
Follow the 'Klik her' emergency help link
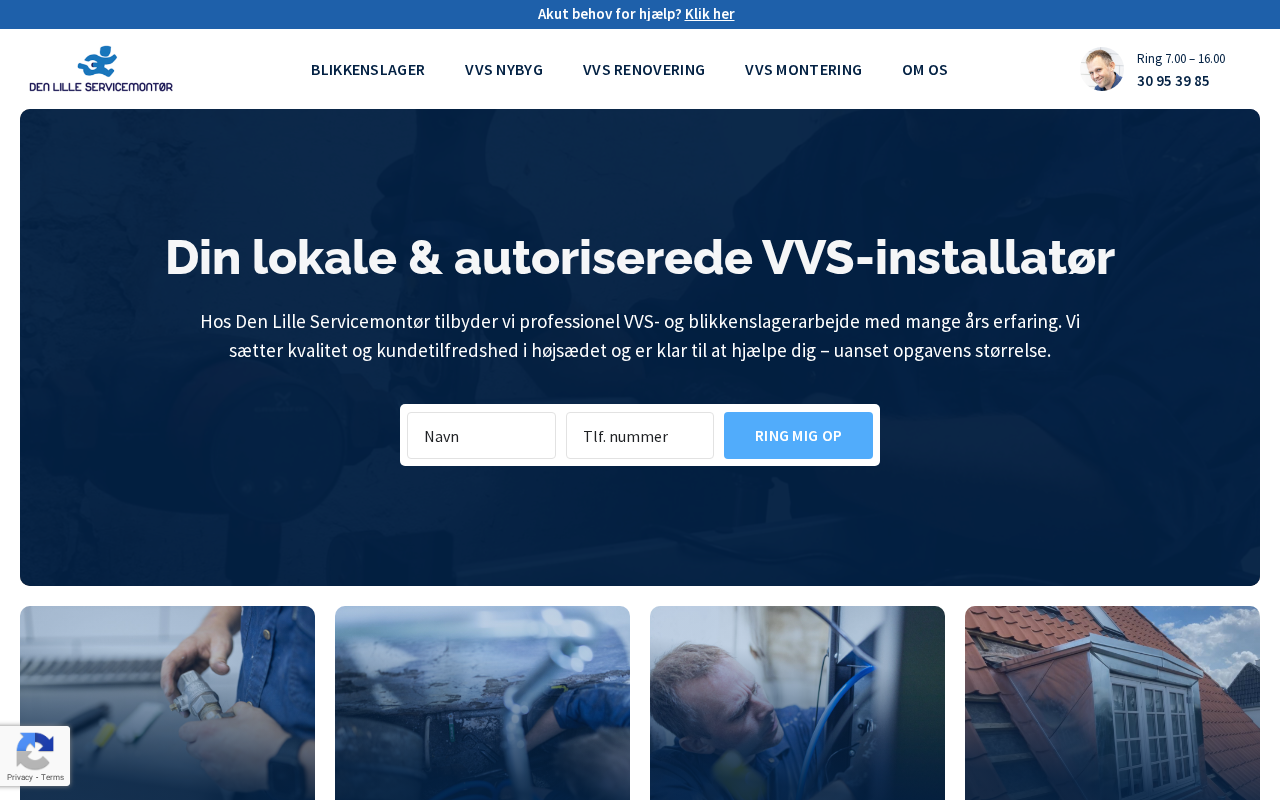point(709,14)
